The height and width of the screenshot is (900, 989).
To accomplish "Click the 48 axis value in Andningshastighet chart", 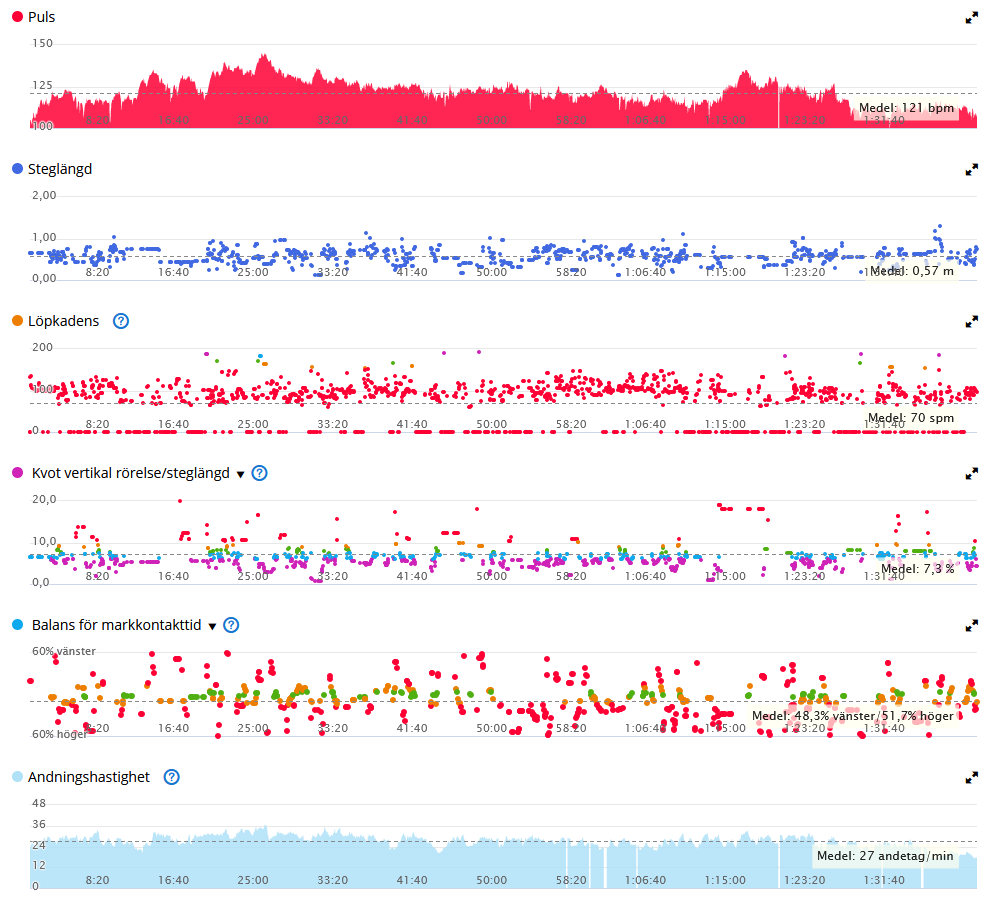I will click(x=39, y=804).
